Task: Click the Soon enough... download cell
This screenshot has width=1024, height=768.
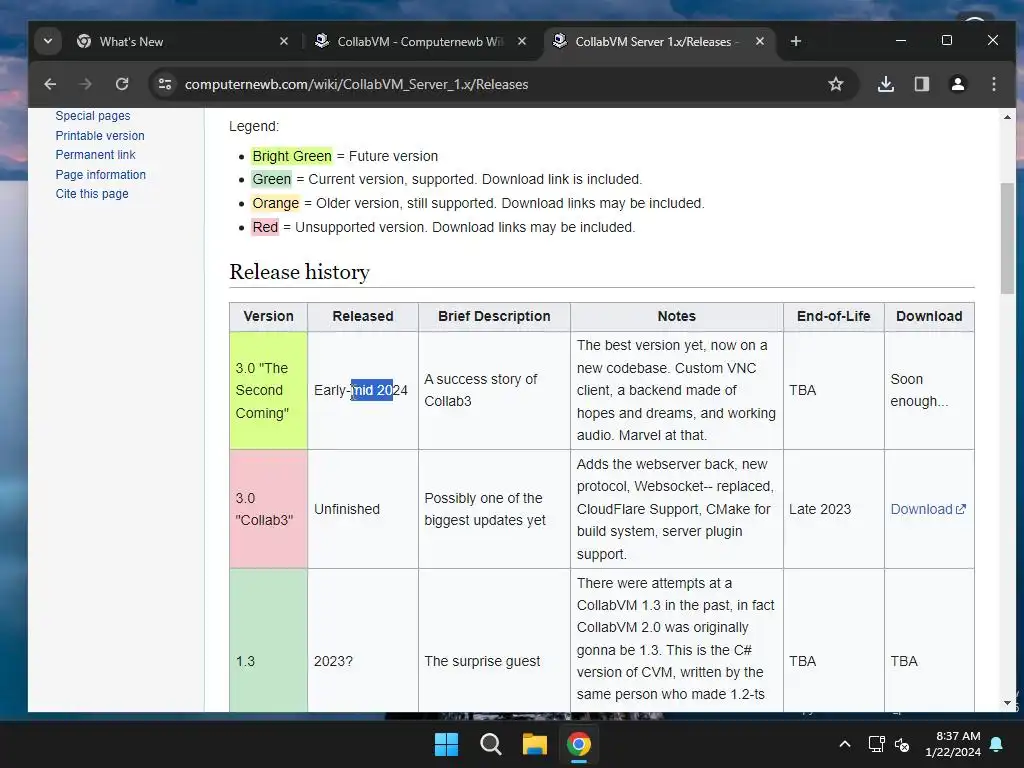Action: (929, 391)
